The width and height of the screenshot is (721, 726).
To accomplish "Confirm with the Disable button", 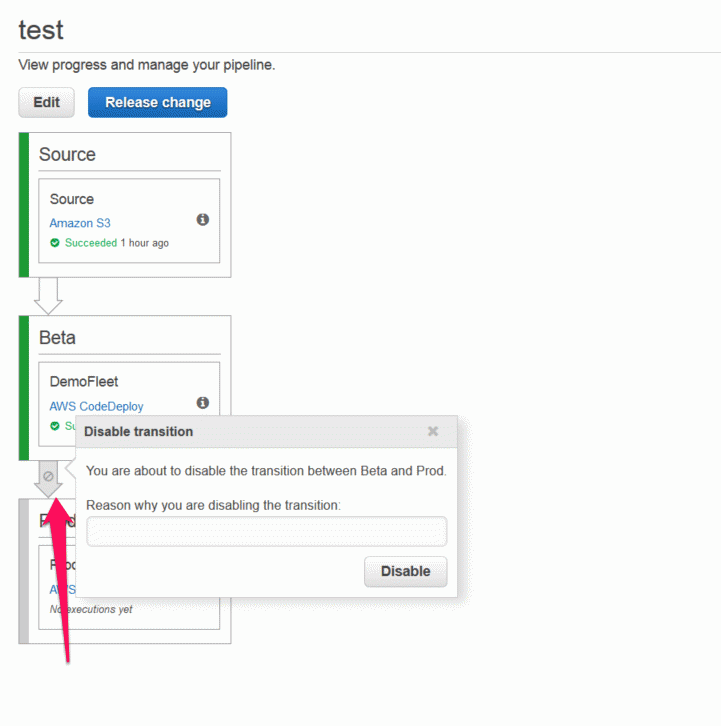I will tap(406, 571).
